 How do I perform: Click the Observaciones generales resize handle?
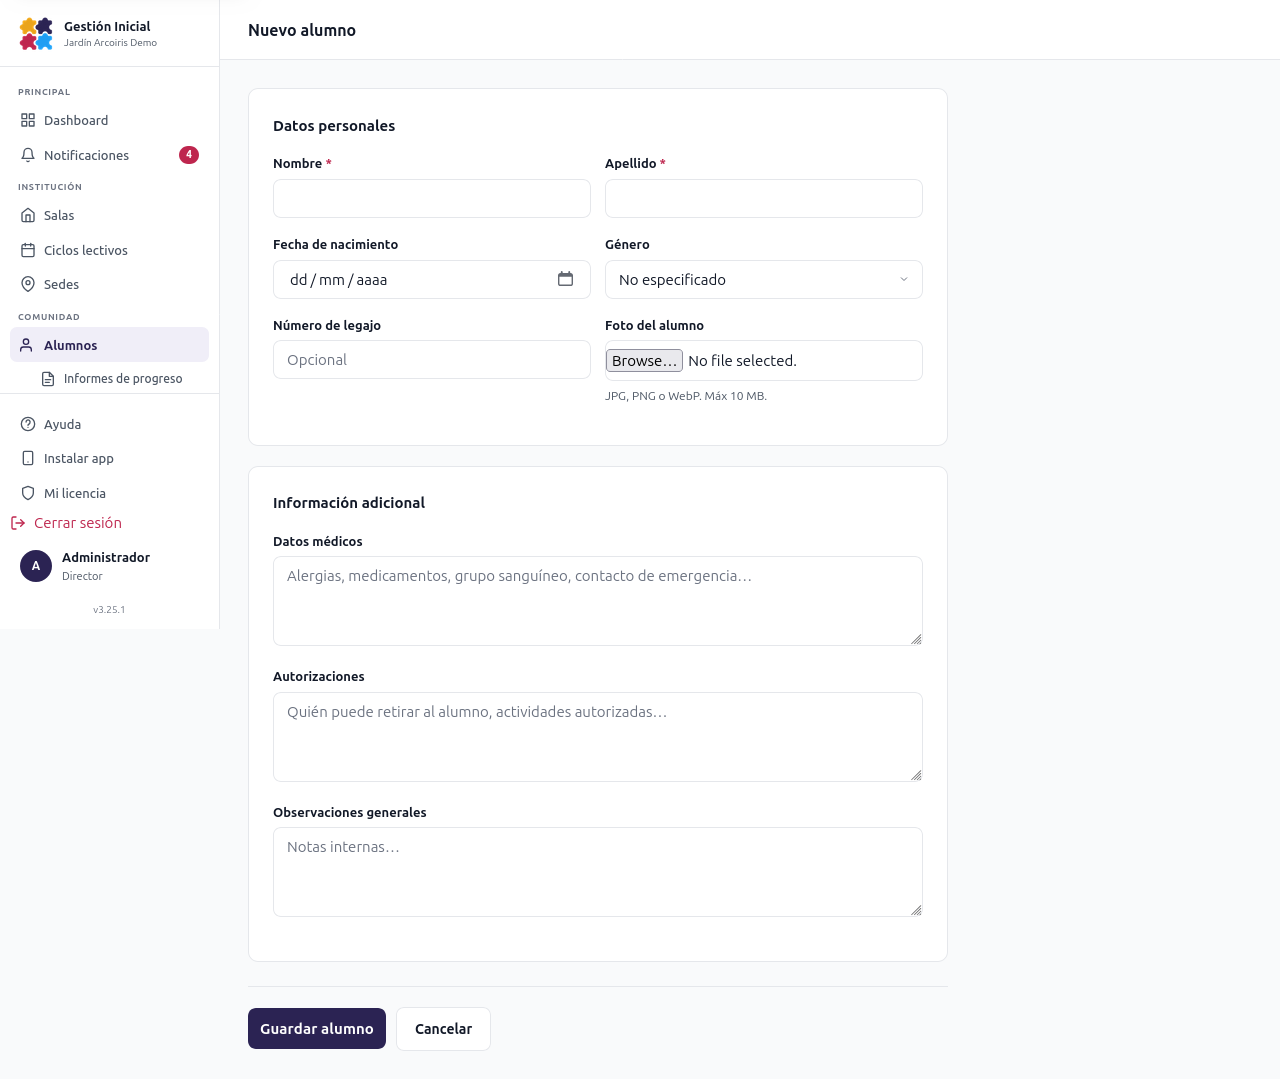pyautogui.click(x=916, y=910)
